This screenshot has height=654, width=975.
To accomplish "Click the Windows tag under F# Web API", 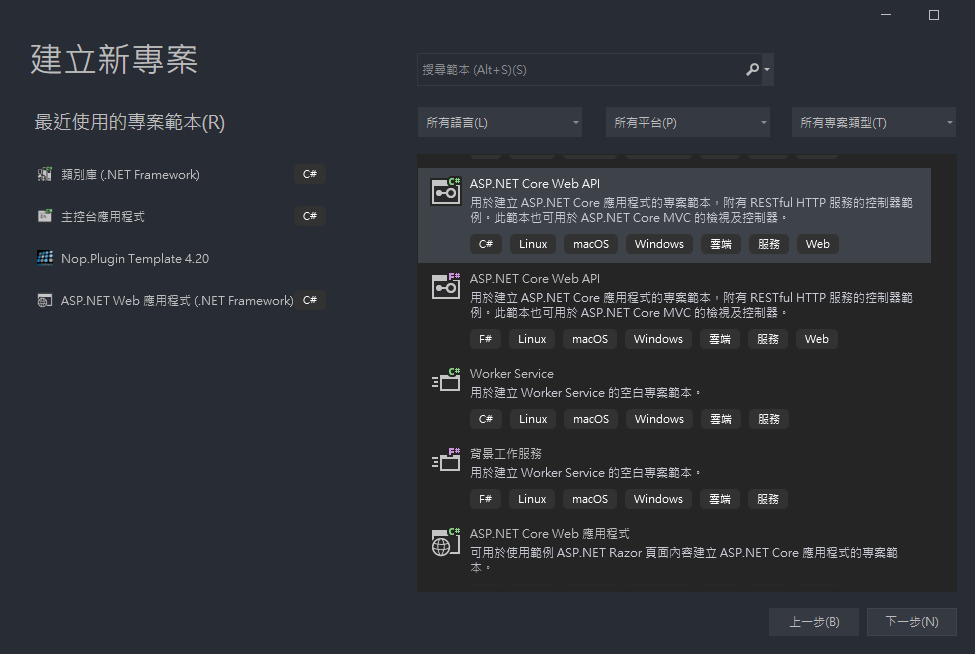I will tap(658, 339).
